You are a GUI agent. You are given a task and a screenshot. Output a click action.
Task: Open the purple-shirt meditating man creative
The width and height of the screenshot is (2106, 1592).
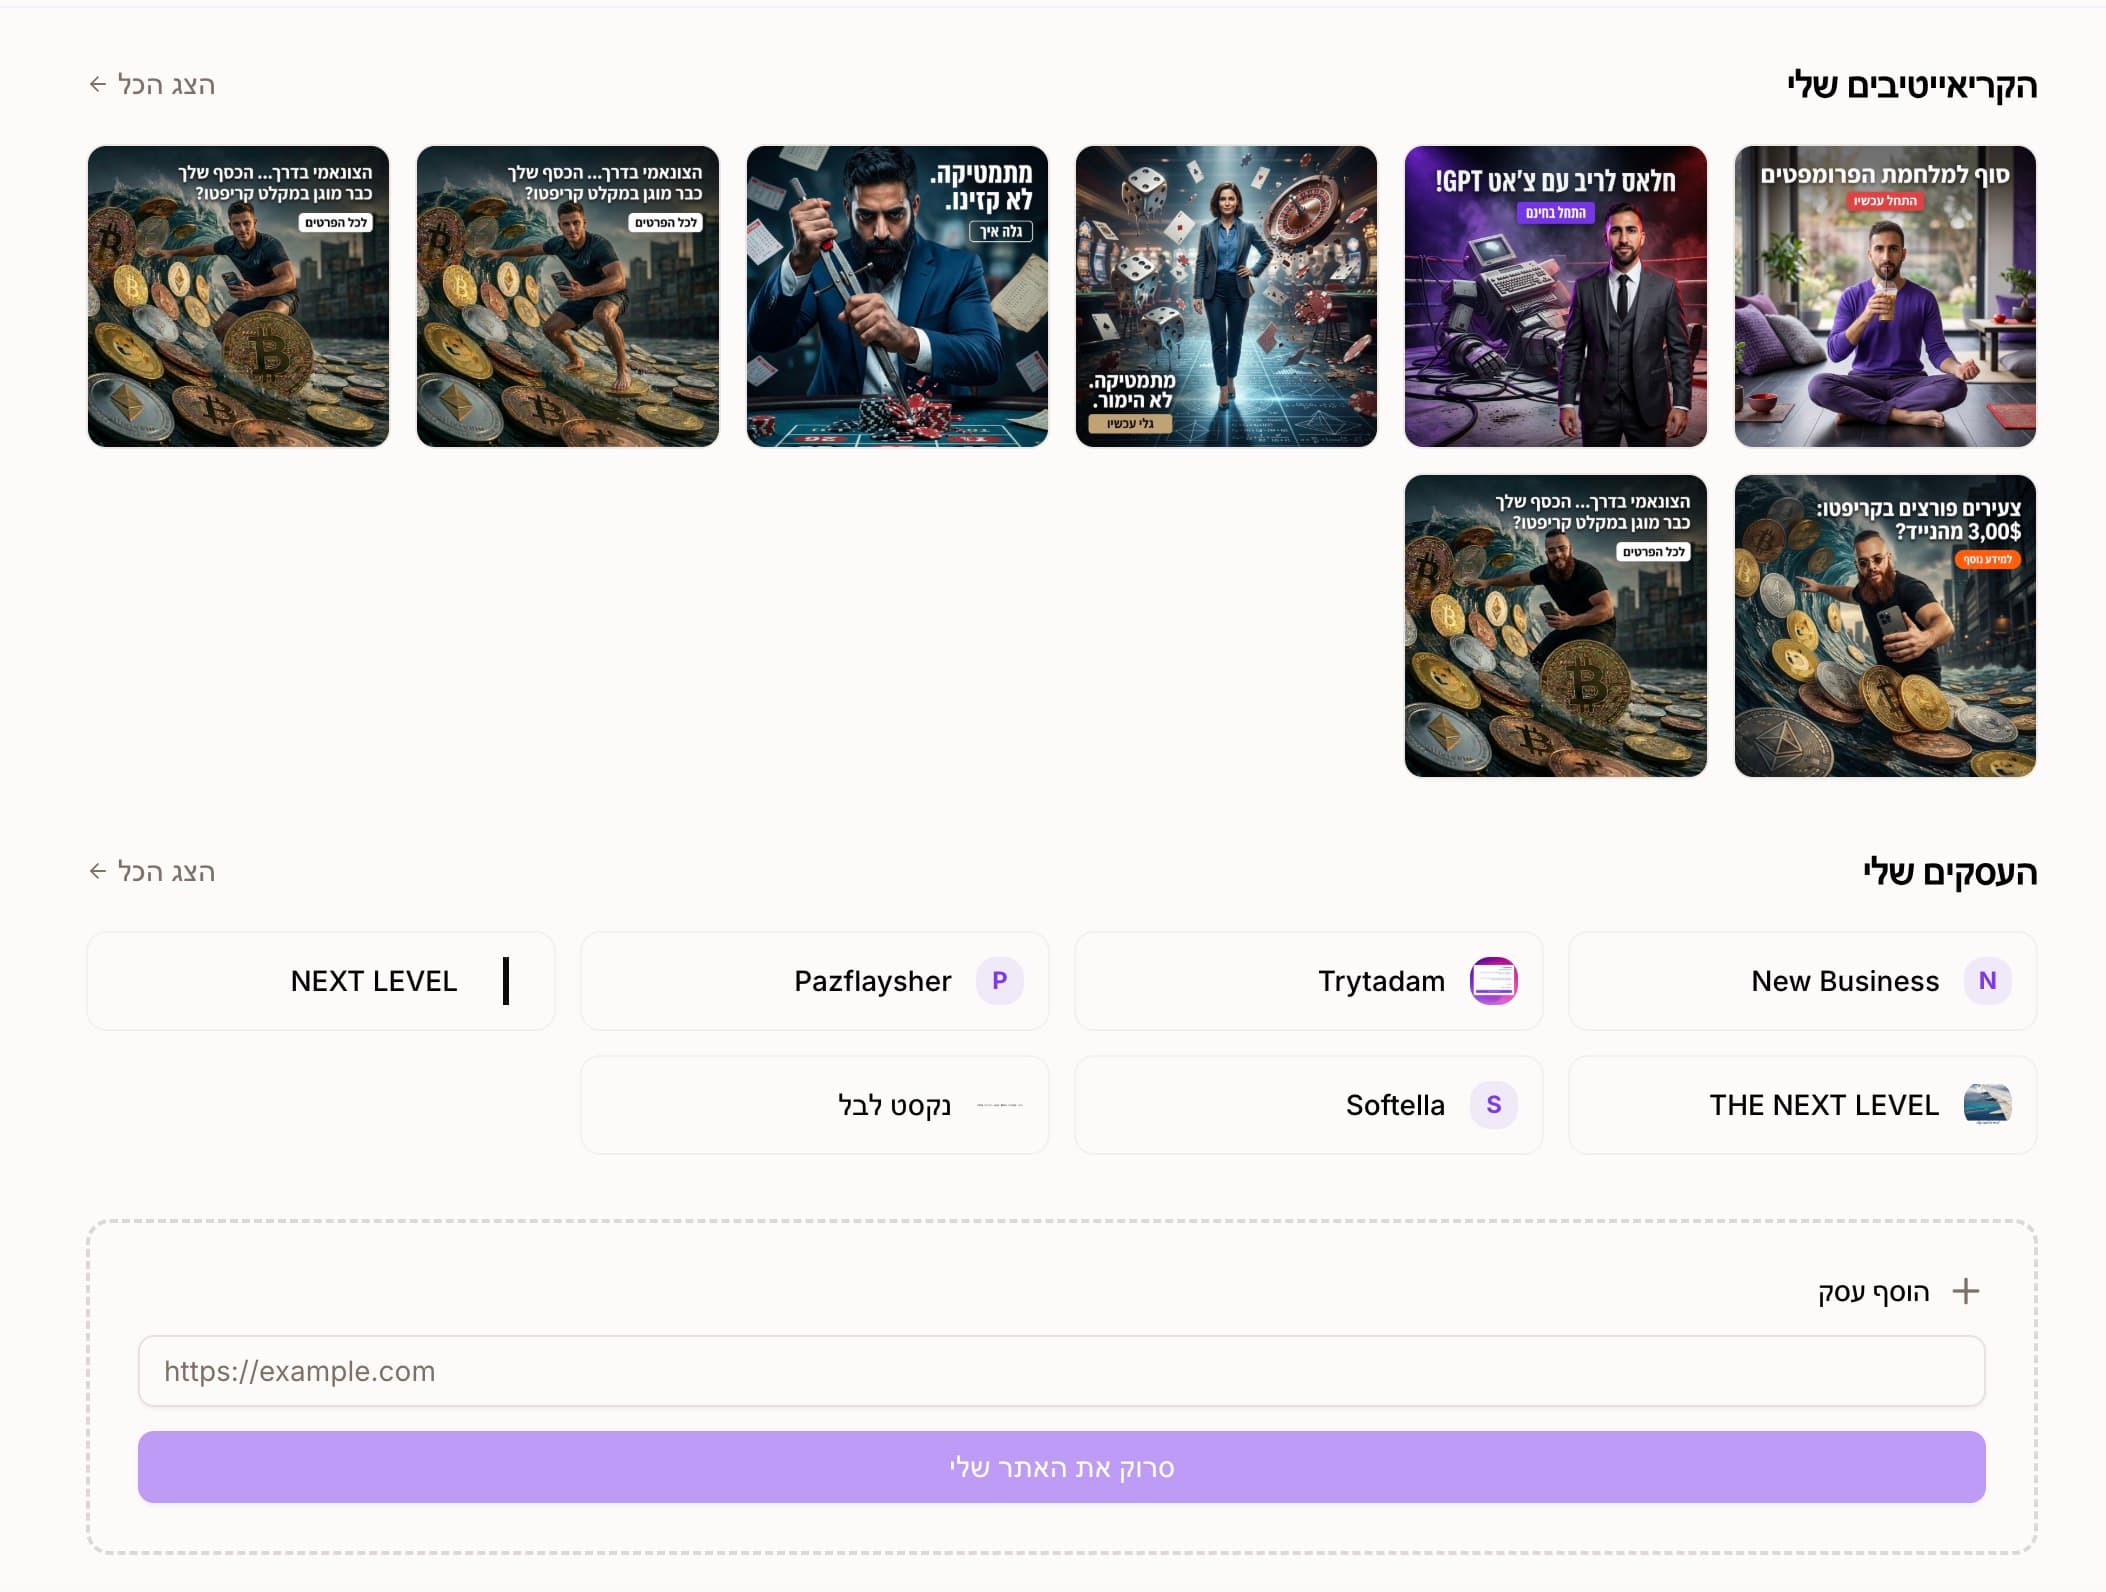coord(1884,297)
